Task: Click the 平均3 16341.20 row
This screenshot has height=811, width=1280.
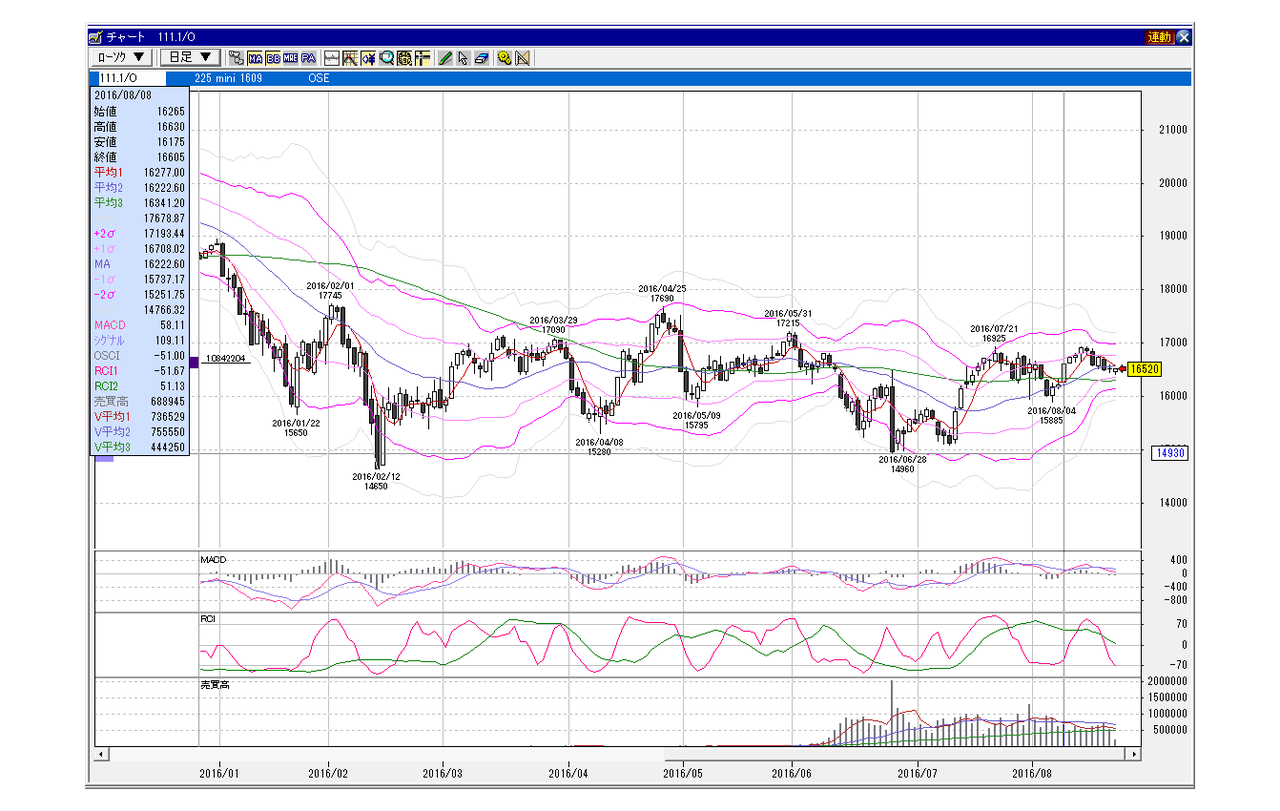Action: [x=139, y=203]
